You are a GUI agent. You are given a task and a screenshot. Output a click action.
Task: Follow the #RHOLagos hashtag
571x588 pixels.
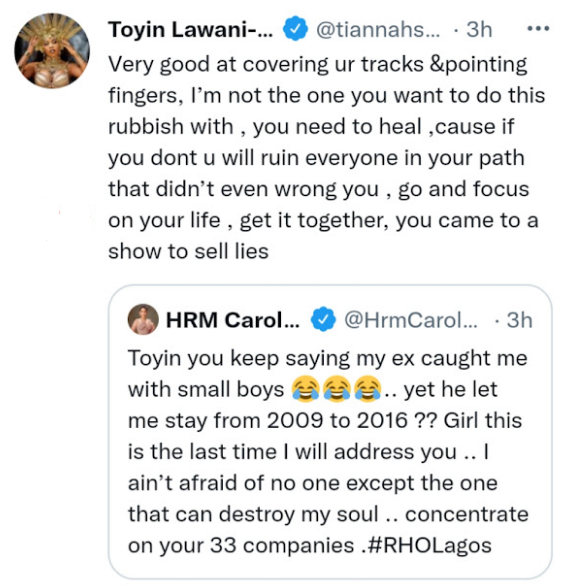click(x=430, y=545)
